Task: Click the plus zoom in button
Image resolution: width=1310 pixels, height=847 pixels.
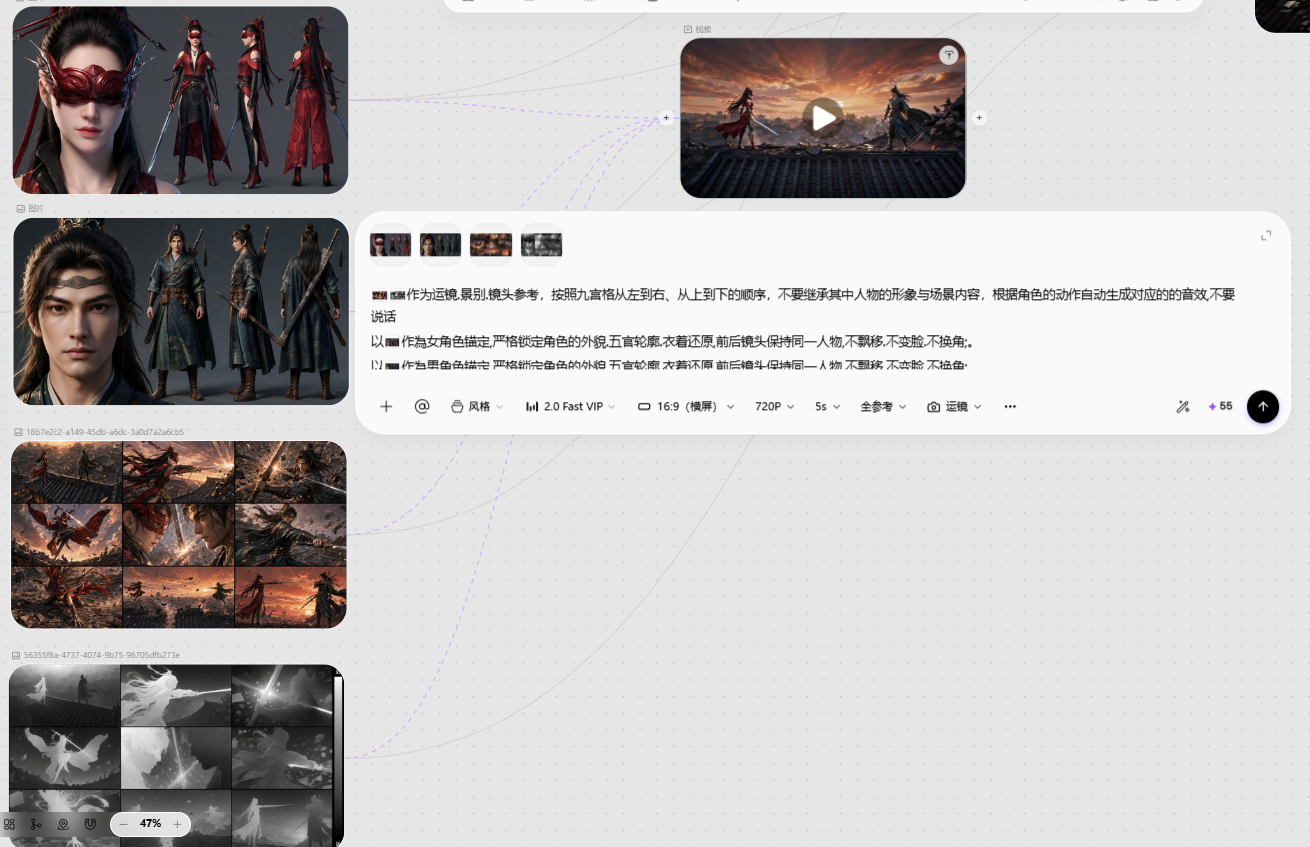Action: [x=177, y=824]
